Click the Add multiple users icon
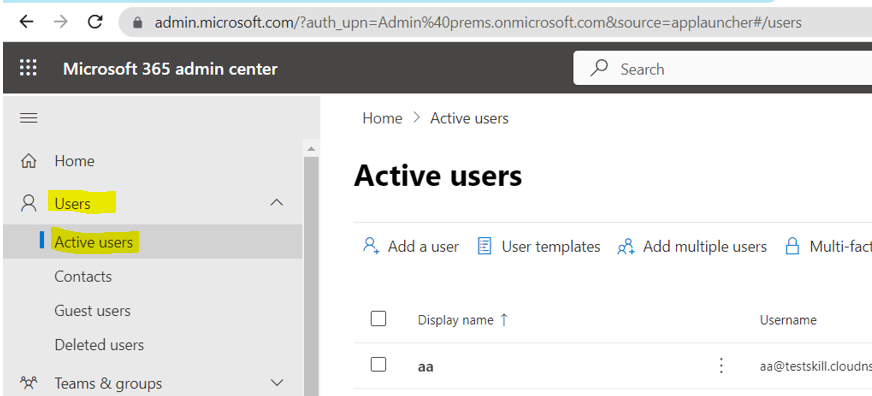Screen dimensions: 872x396 [x=626, y=246]
